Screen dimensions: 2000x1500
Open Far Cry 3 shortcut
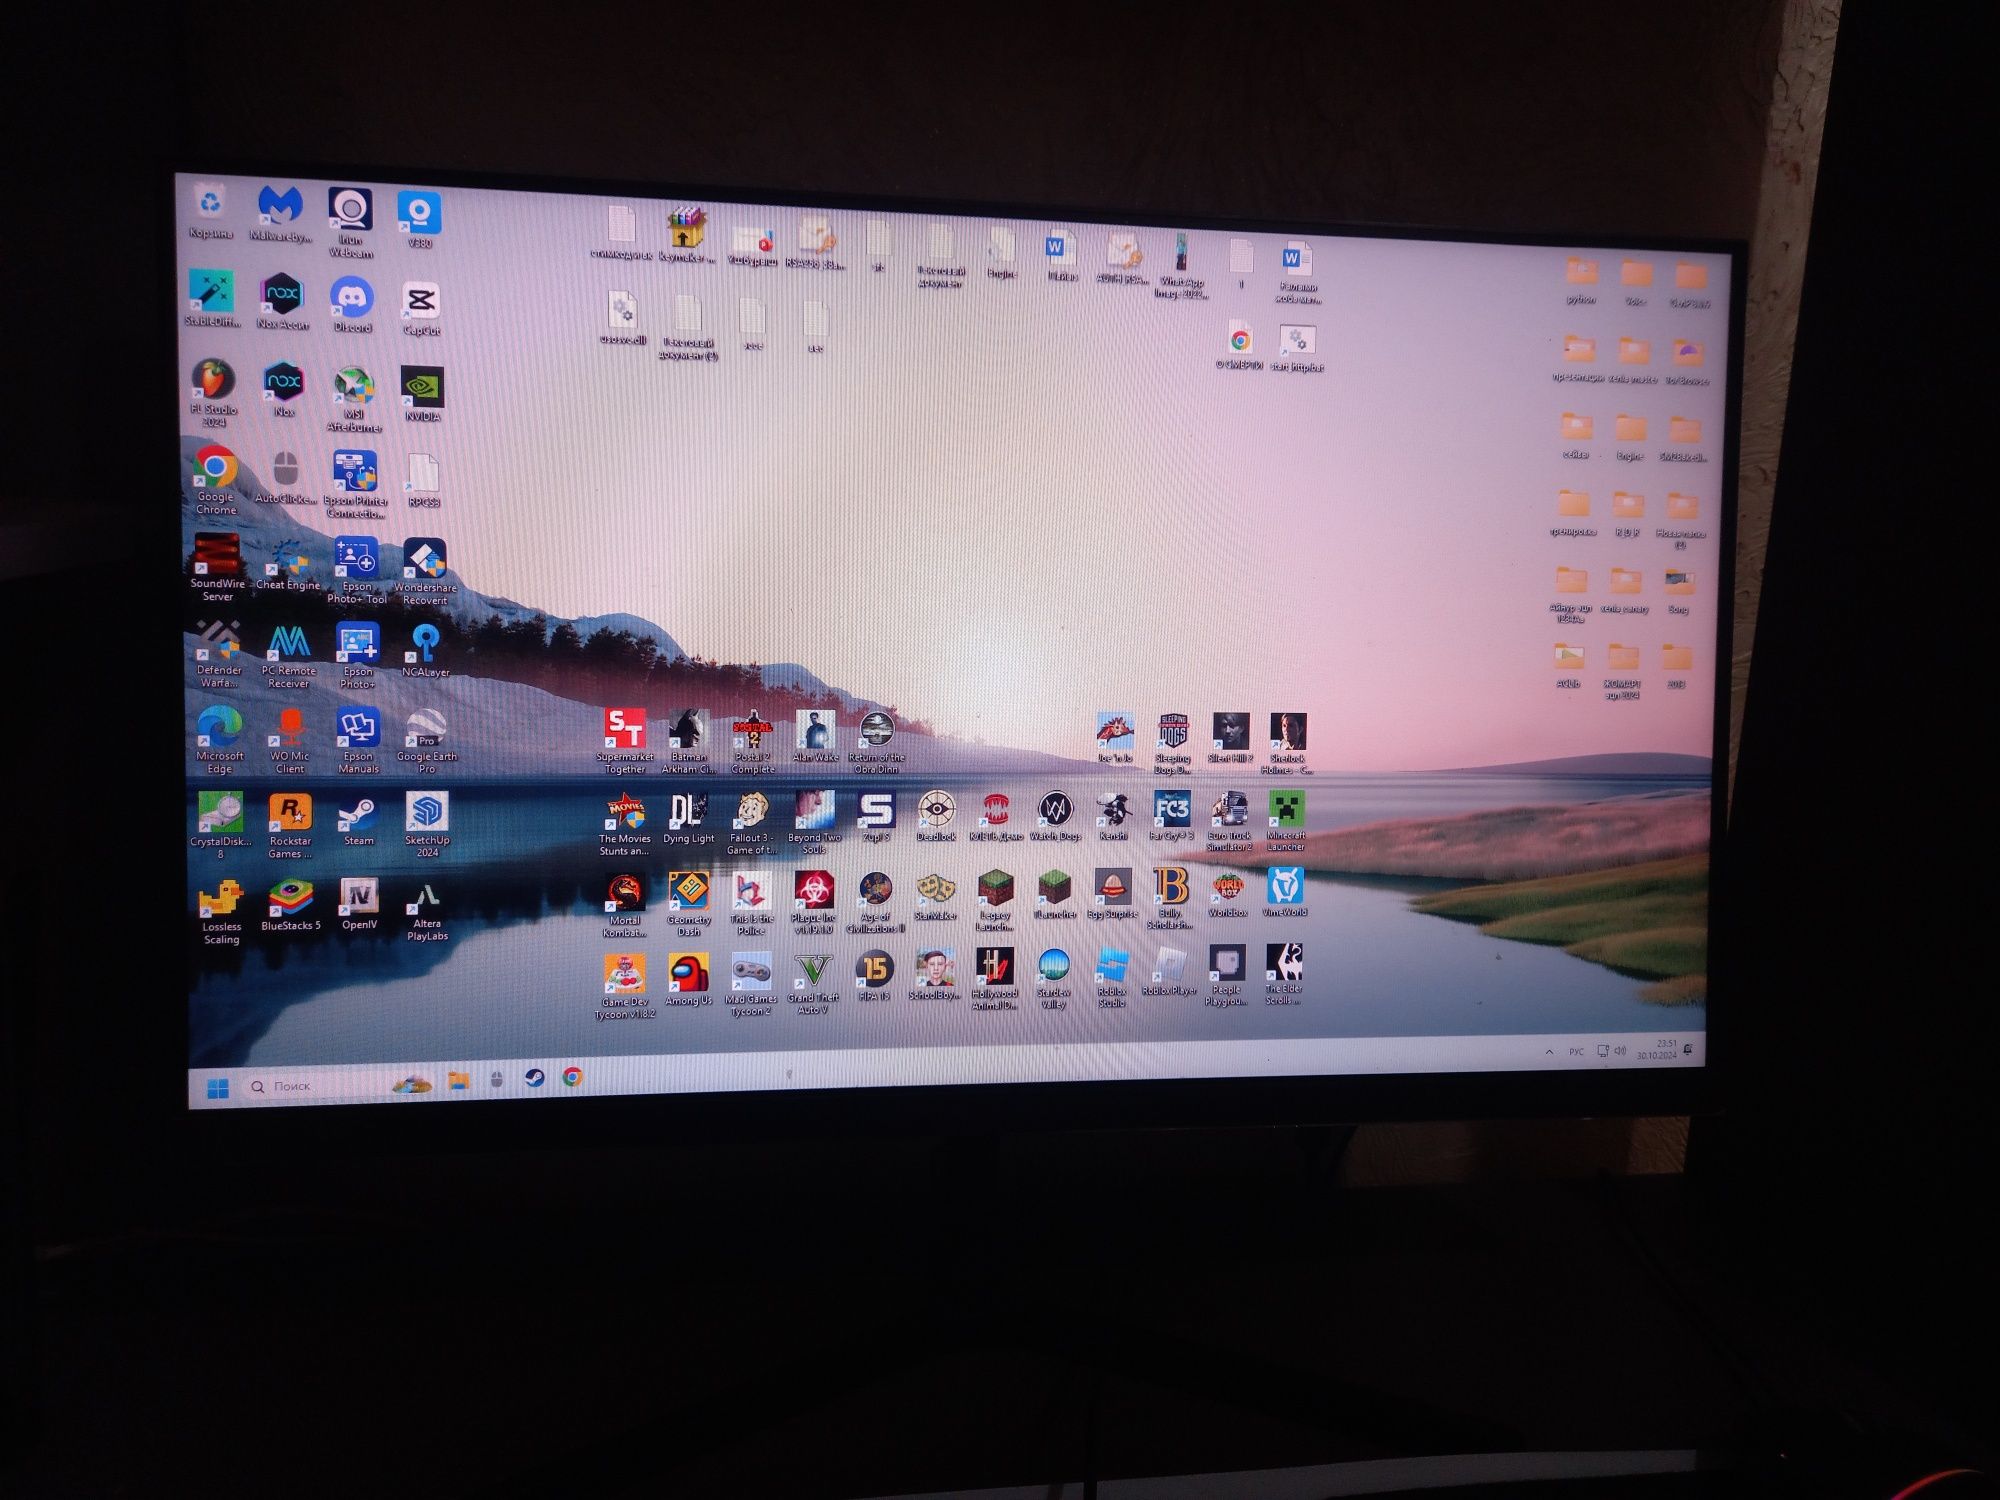[1171, 816]
